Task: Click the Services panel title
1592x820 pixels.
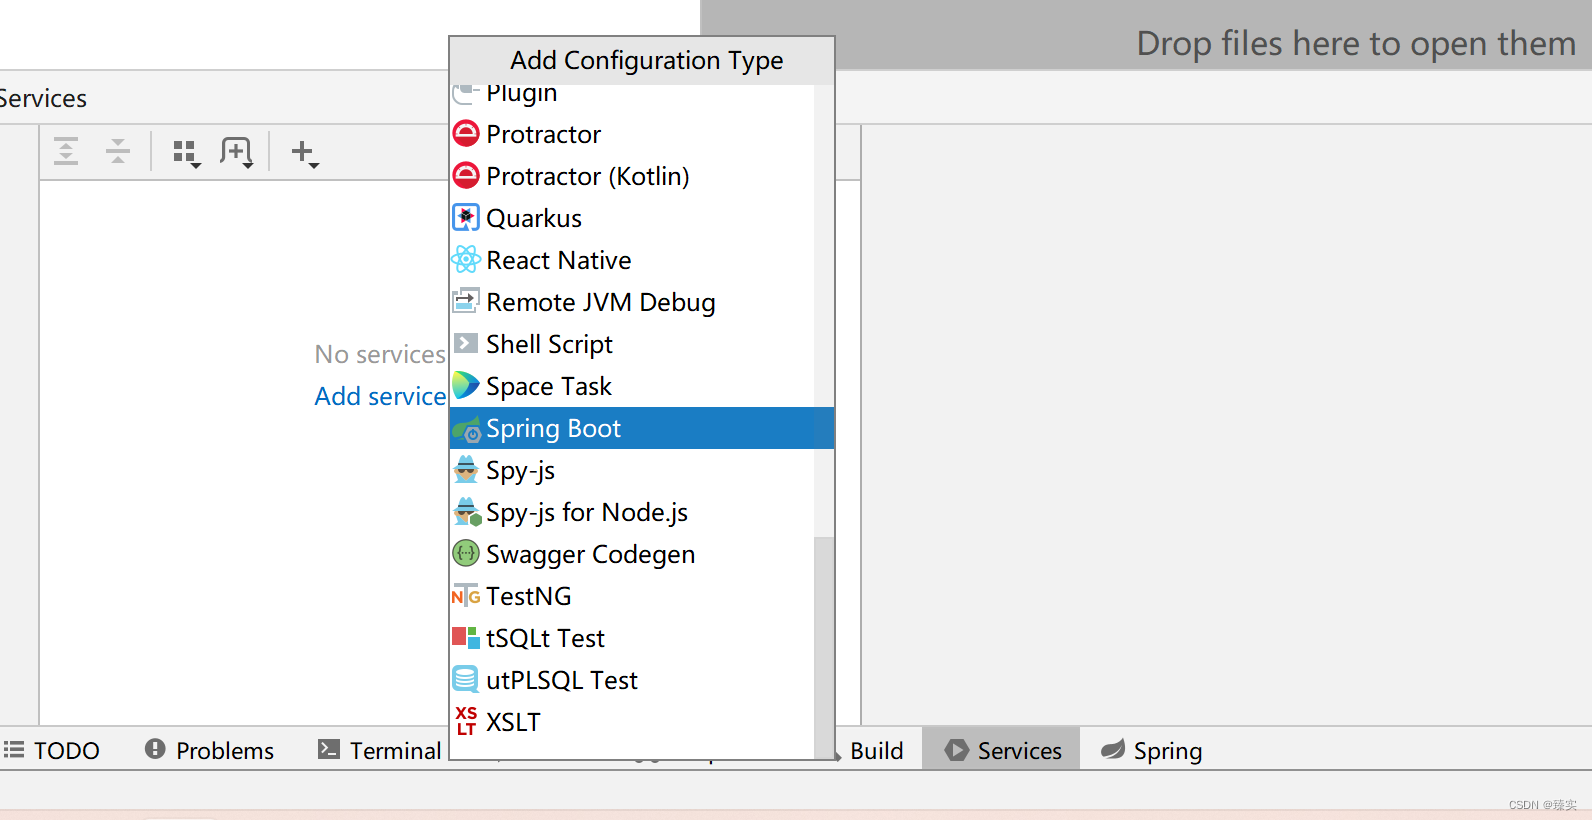Action: click(43, 99)
